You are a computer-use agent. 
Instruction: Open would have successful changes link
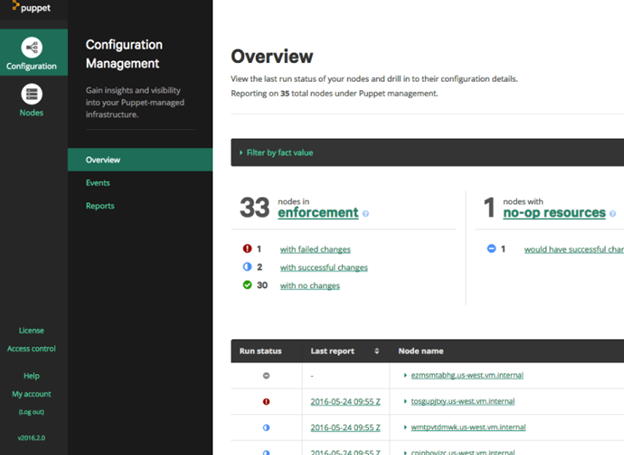tap(574, 249)
